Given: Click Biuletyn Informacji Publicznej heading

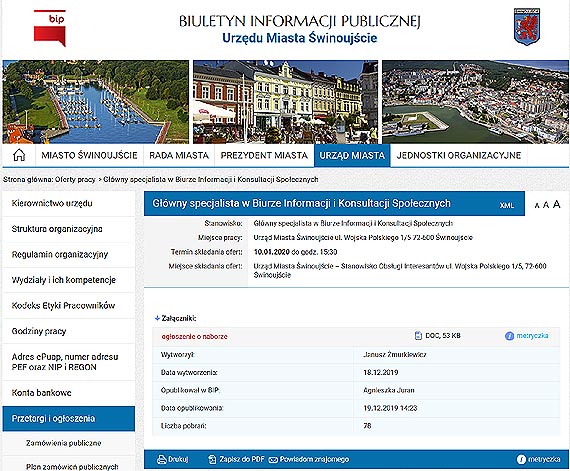Looking at the screenshot, I should pyautogui.click(x=300, y=21).
